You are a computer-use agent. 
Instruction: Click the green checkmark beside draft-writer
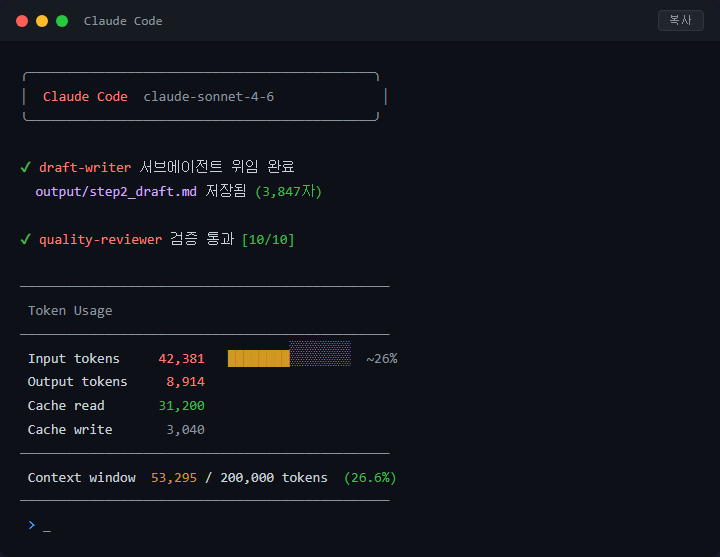tap(26, 167)
